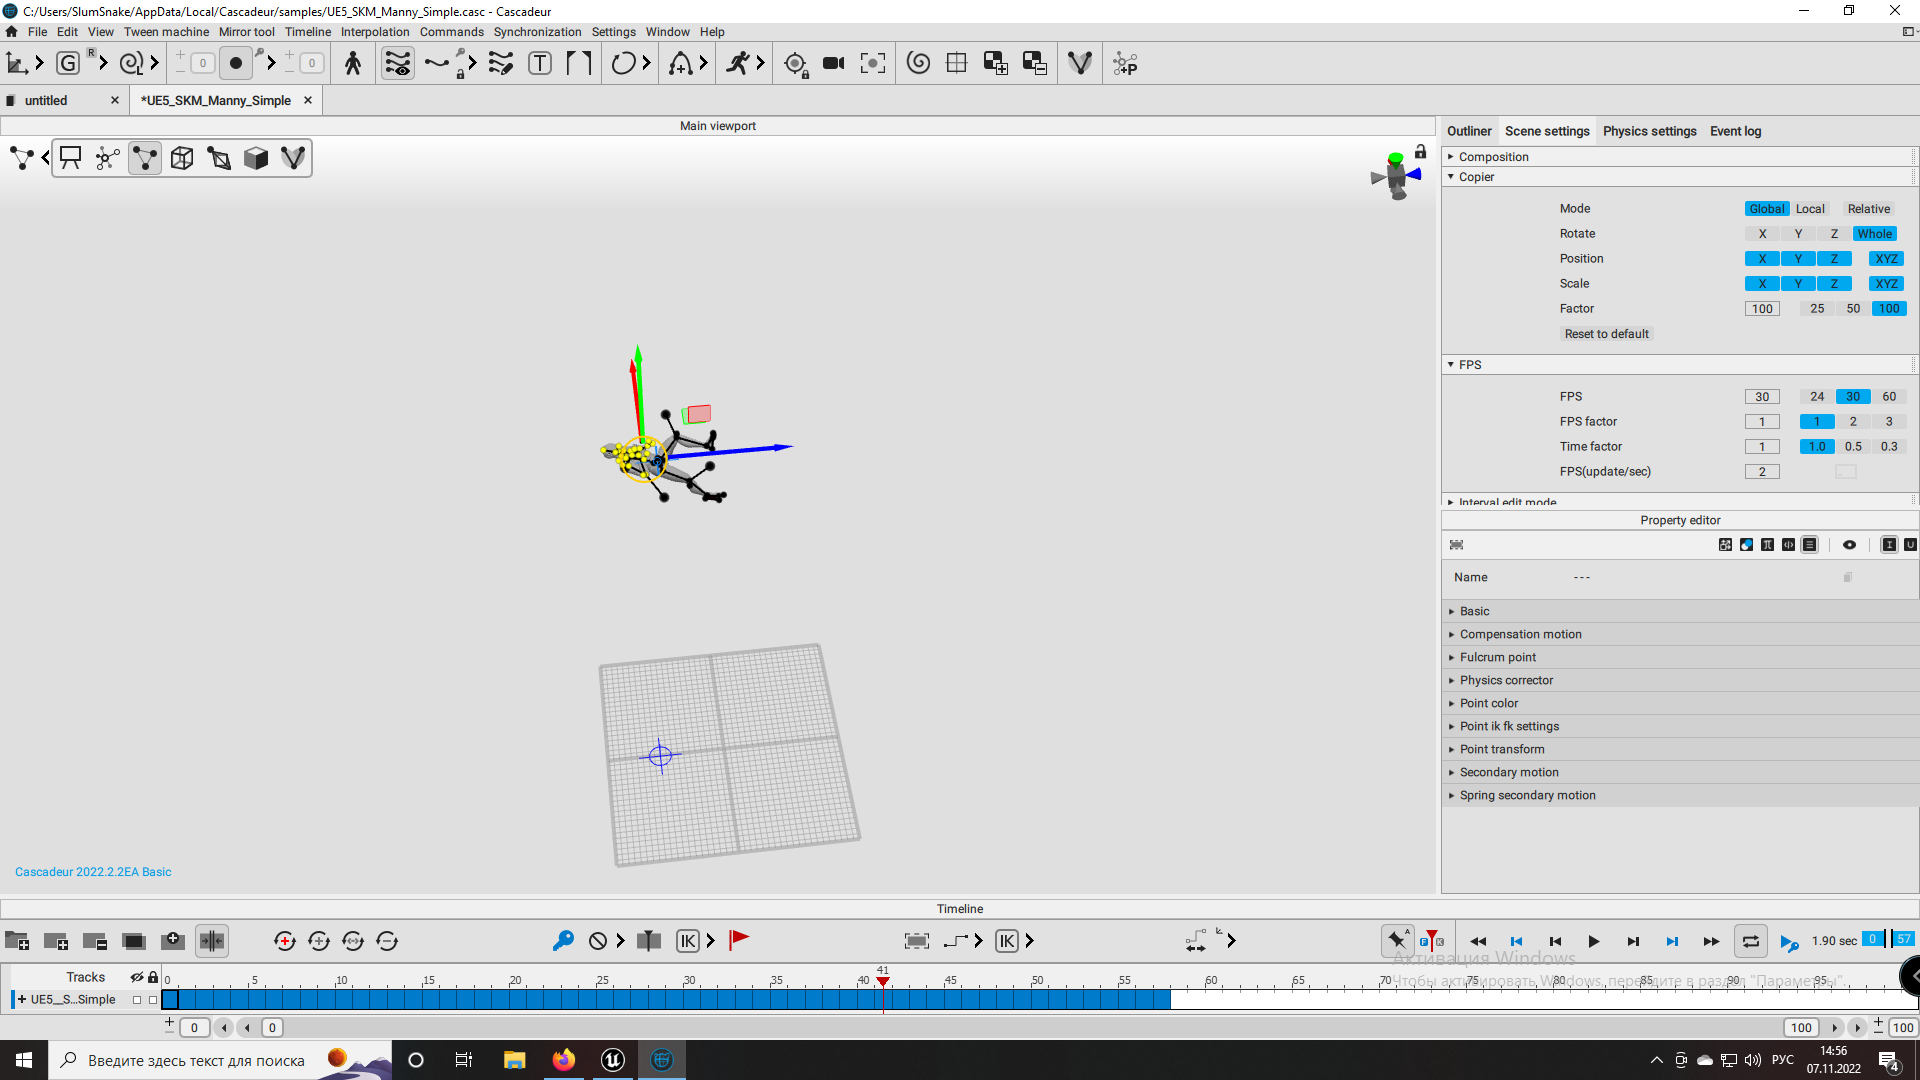Screen dimensions: 1920x1080
Task: Click the target lock icon in the toolbar
Action: click(795, 65)
